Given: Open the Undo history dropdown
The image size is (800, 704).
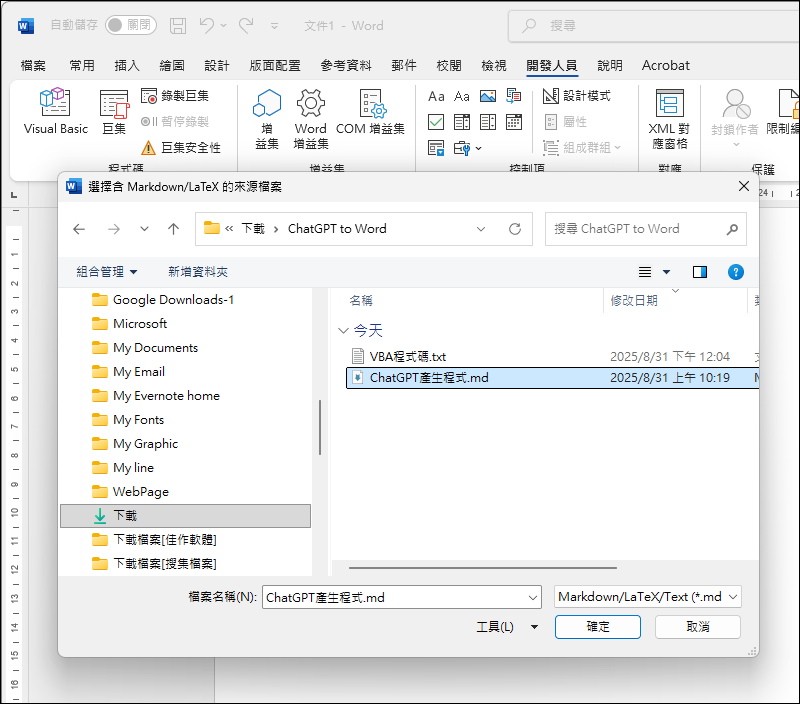Looking at the screenshot, I should click(223, 26).
